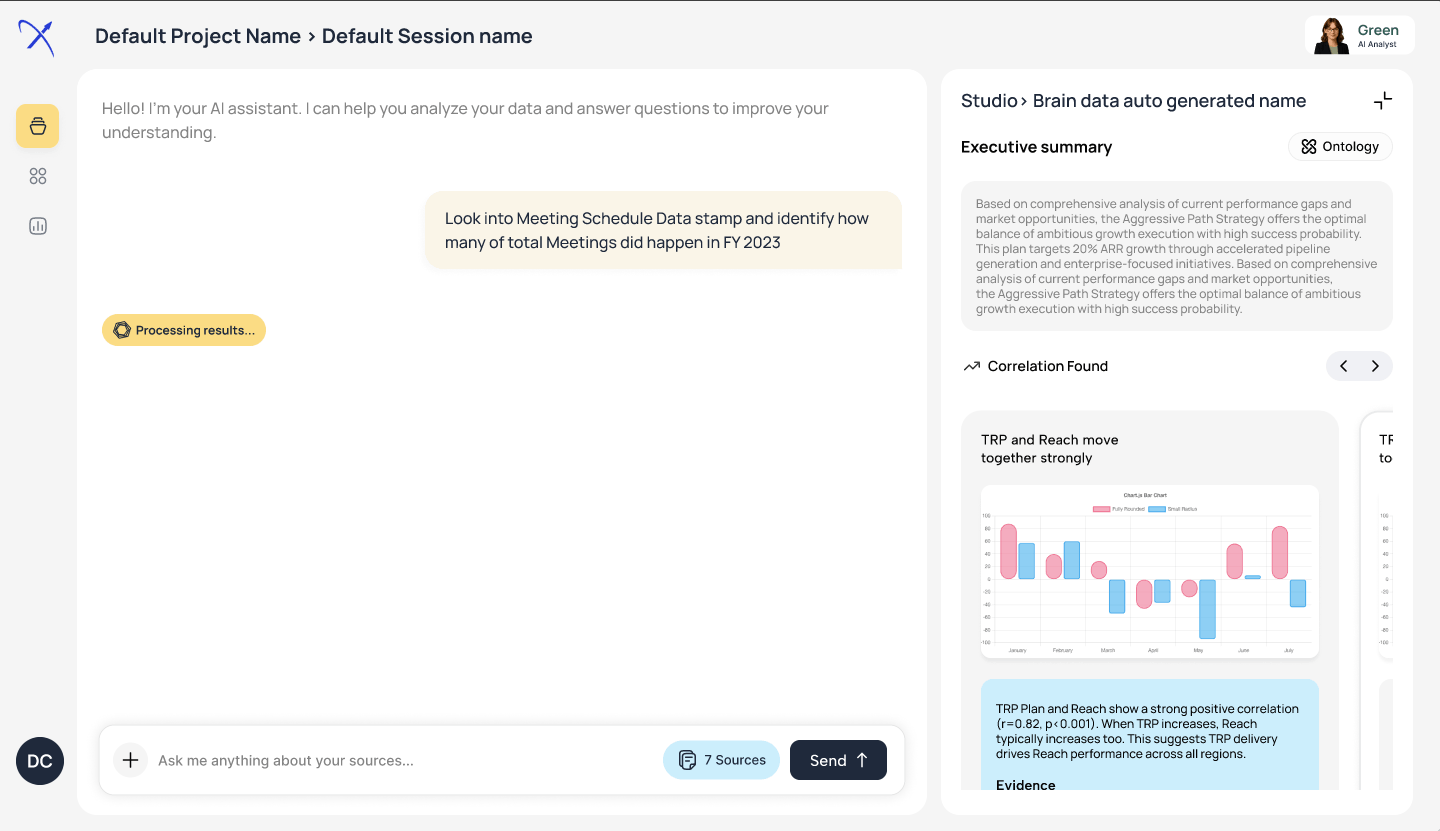Viewport: 1440px width, 831px height.
Task: Click the Send button
Action: (x=838, y=760)
